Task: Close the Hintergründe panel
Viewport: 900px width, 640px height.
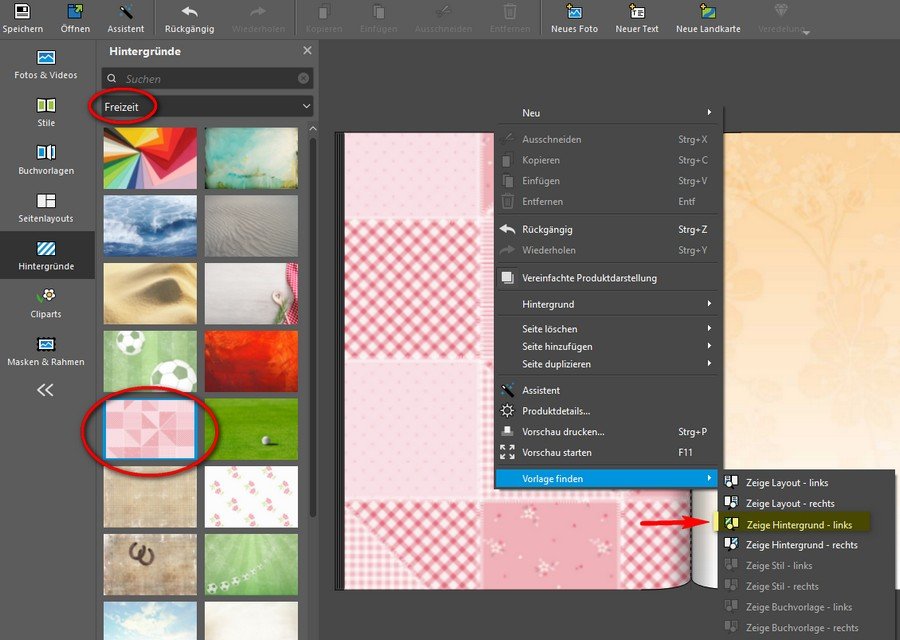Action: coord(307,51)
